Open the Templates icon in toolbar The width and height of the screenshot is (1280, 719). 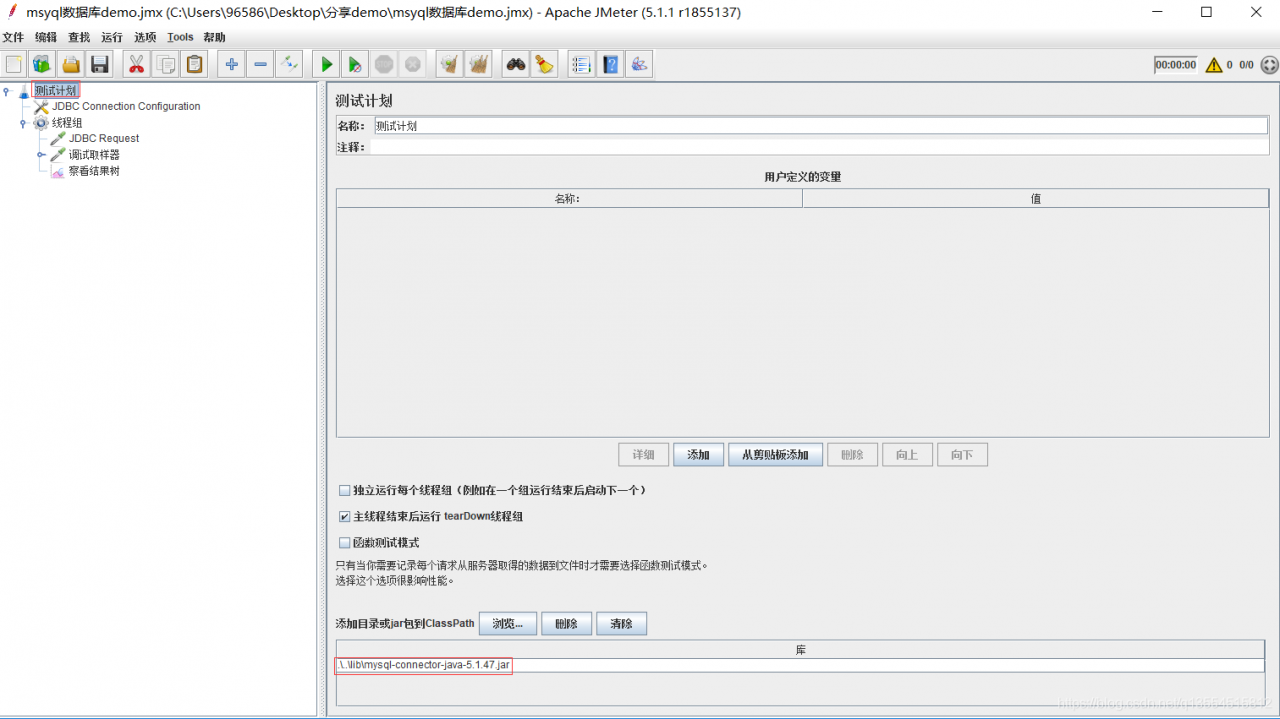[43, 65]
